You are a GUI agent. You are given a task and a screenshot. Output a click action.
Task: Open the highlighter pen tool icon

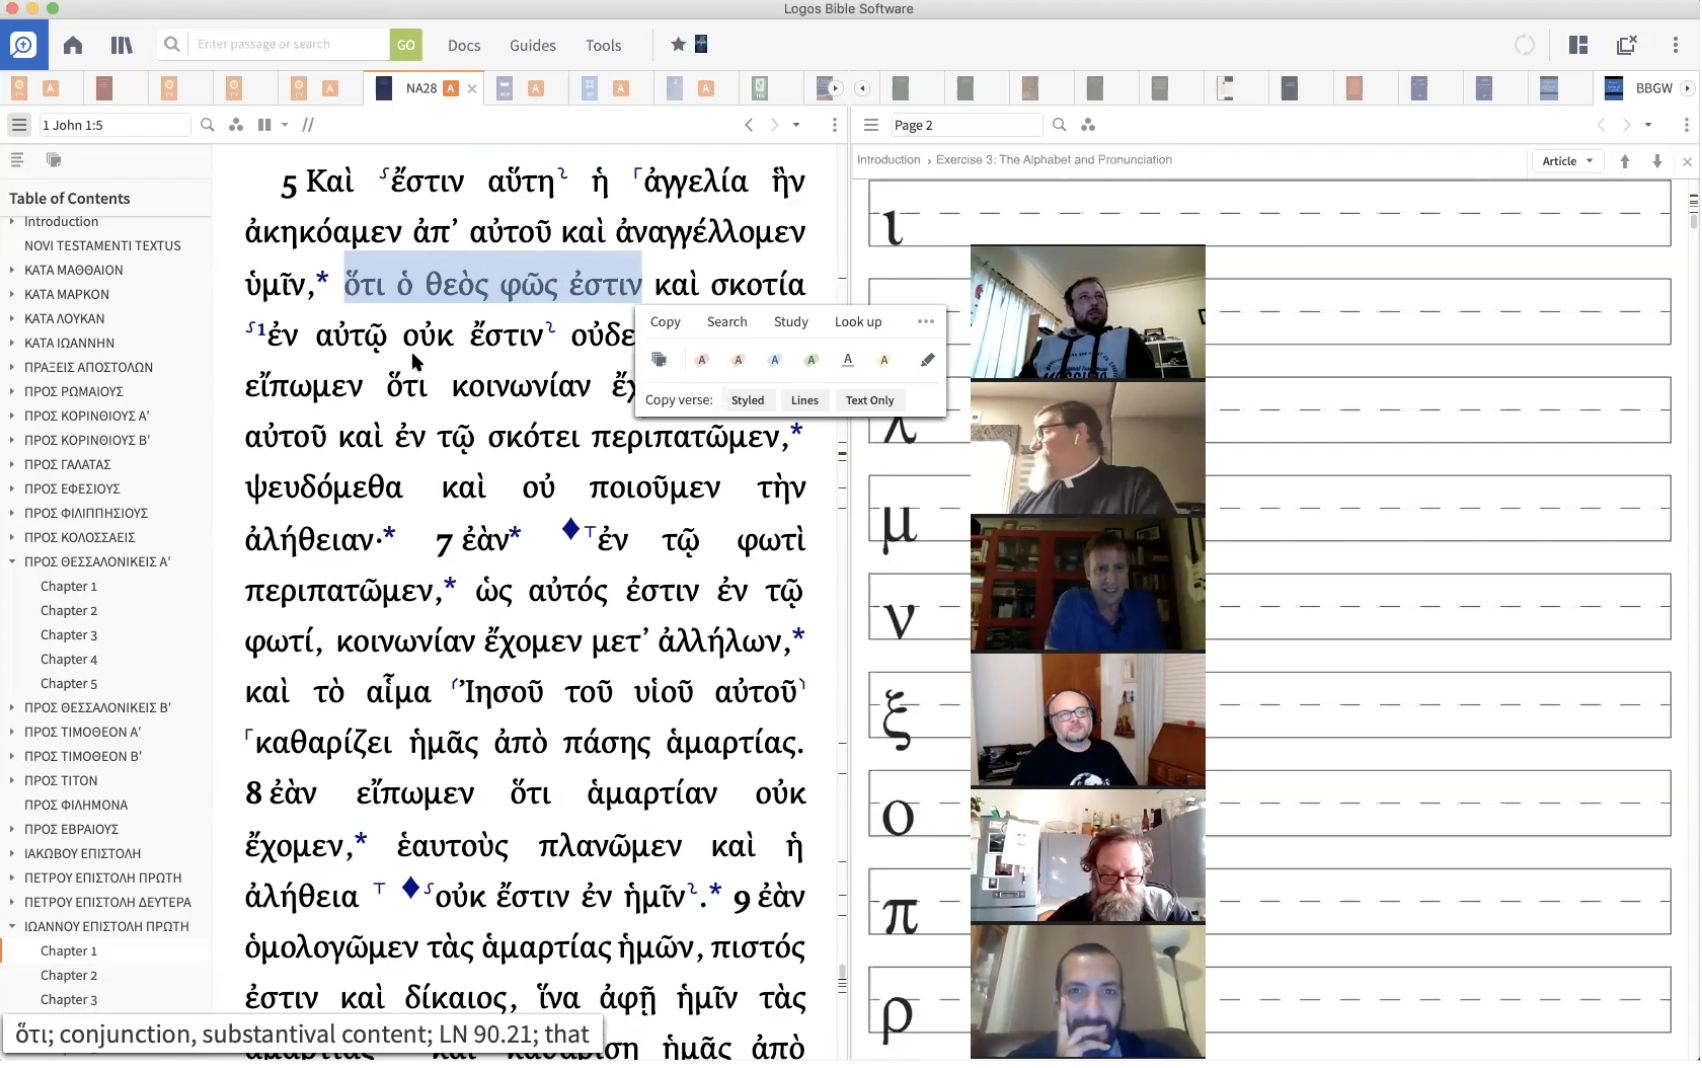pyautogui.click(x=928, y=360)
